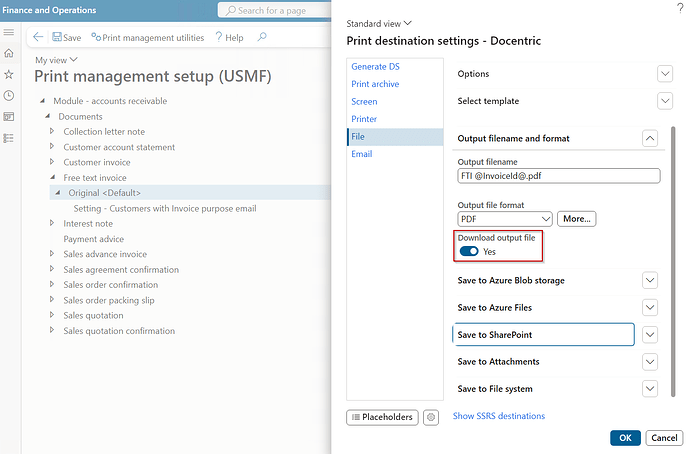Viewport: 690px width, 454px height.
Task: Click Save in the action pane
Action: 67,37
